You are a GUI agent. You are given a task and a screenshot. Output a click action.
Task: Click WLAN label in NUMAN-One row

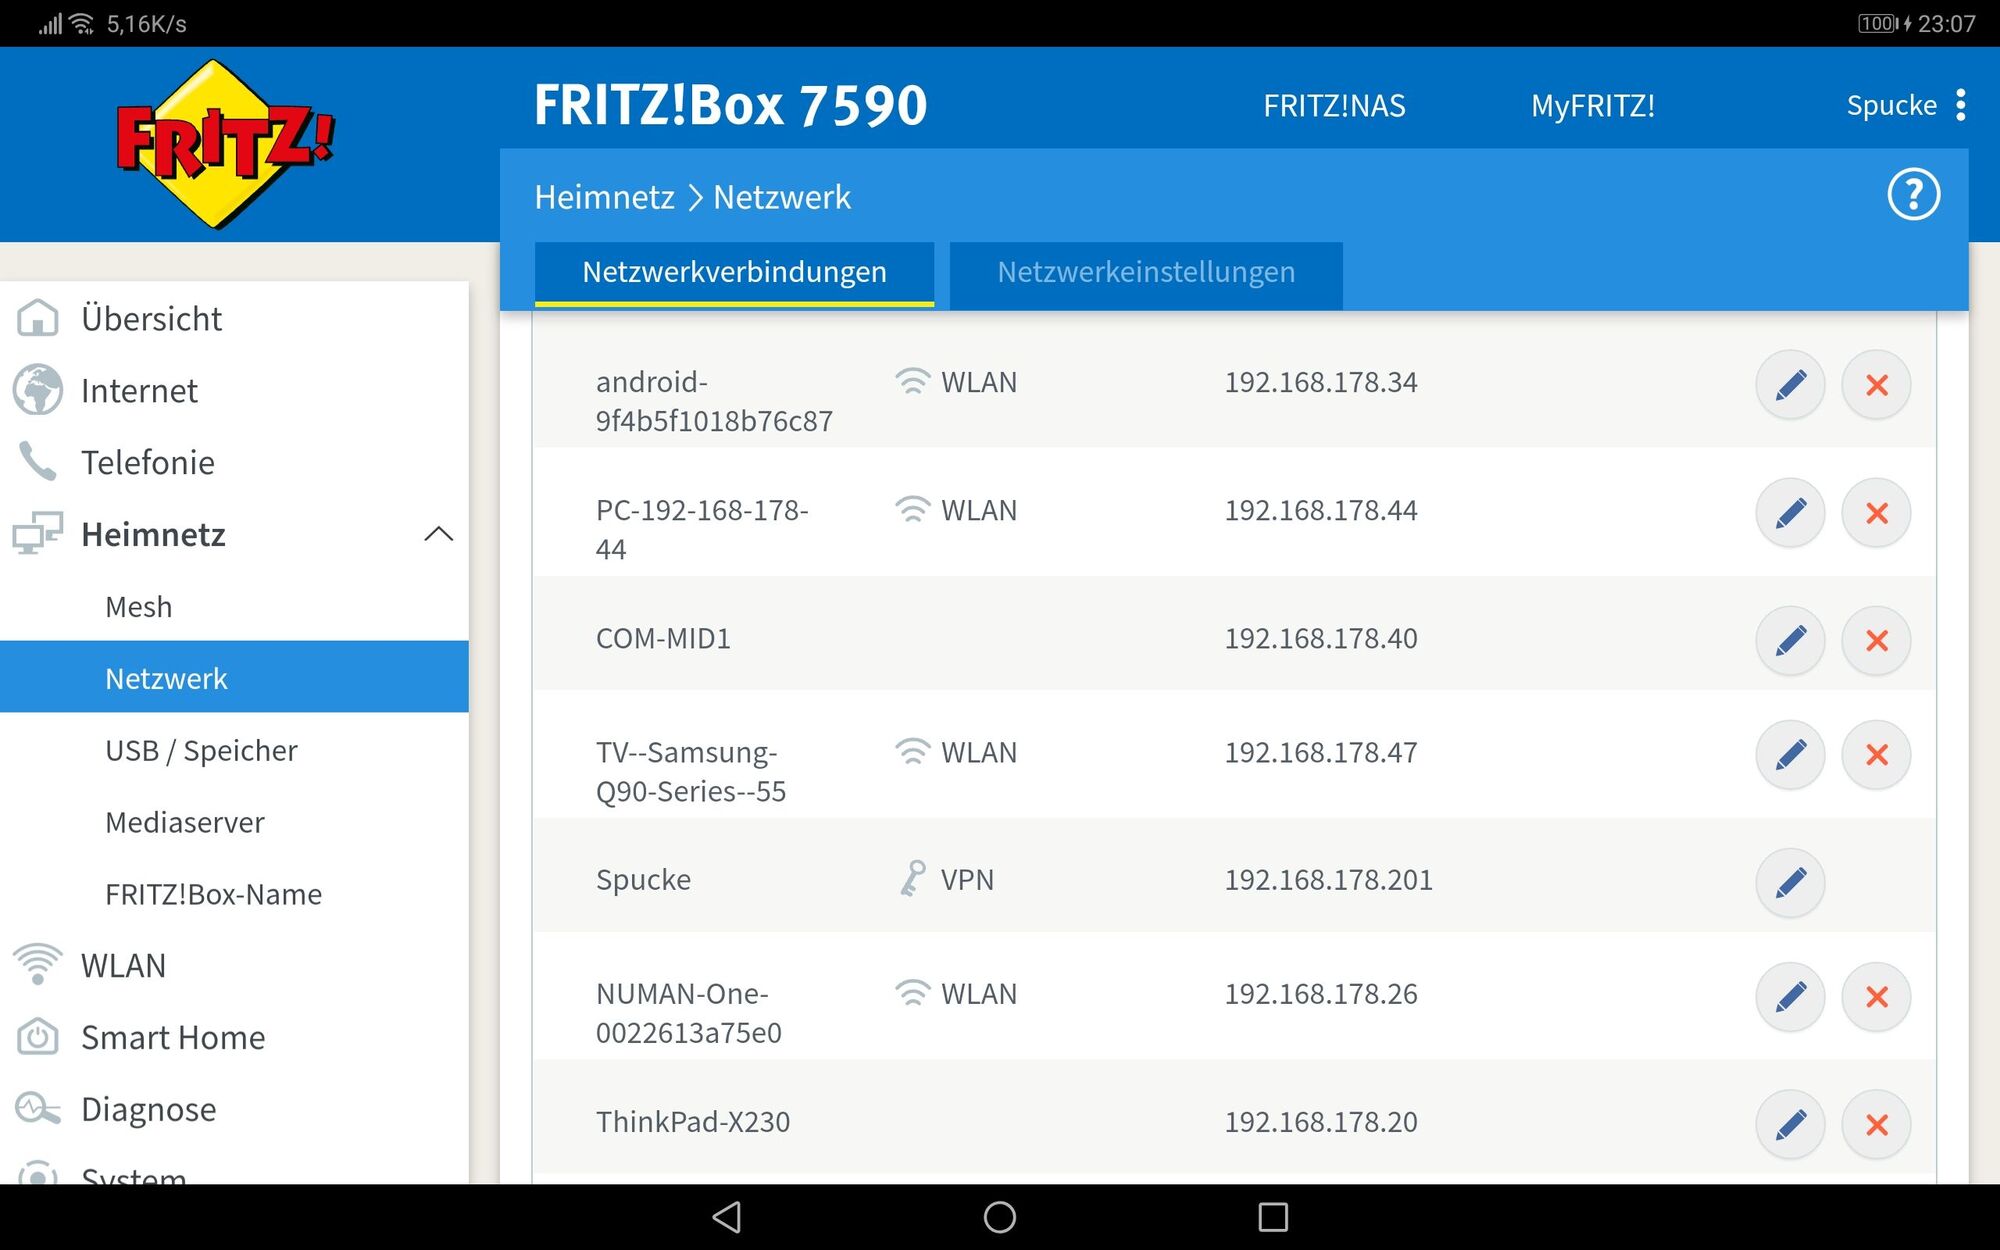click(978, 994)
